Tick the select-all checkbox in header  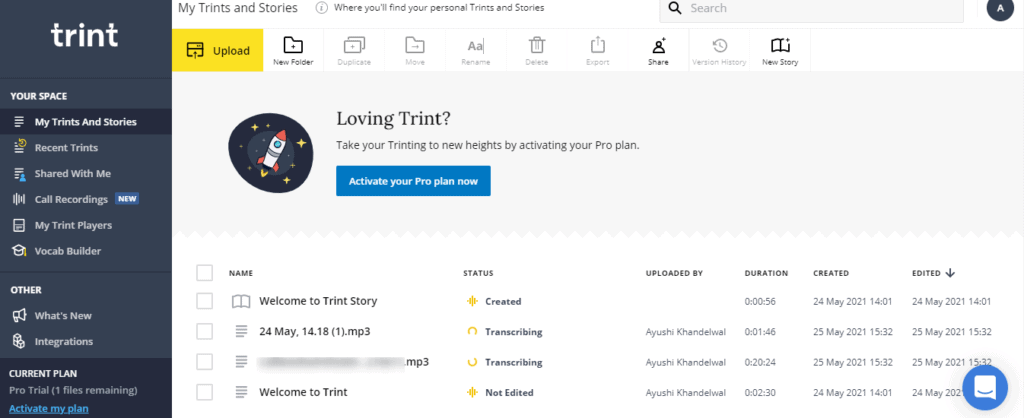point(204,272)
